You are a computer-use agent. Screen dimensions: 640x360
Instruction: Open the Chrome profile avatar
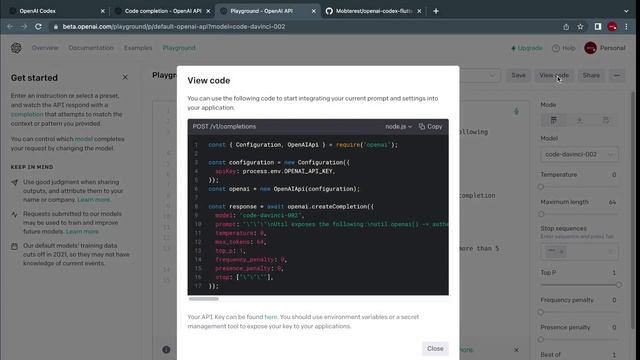click(612, 27)
